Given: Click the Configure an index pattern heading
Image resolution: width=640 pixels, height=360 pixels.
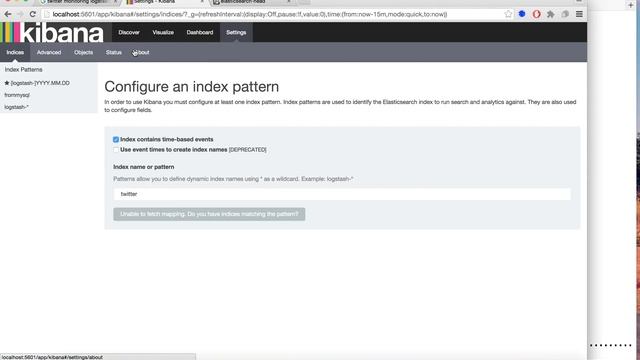Looking at the screenshot, I should pos(191,87).
